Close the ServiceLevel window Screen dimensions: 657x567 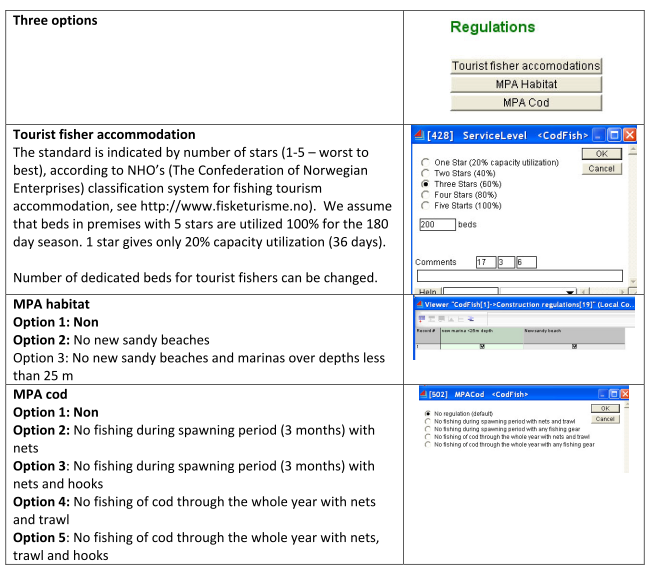pos(629,135)
